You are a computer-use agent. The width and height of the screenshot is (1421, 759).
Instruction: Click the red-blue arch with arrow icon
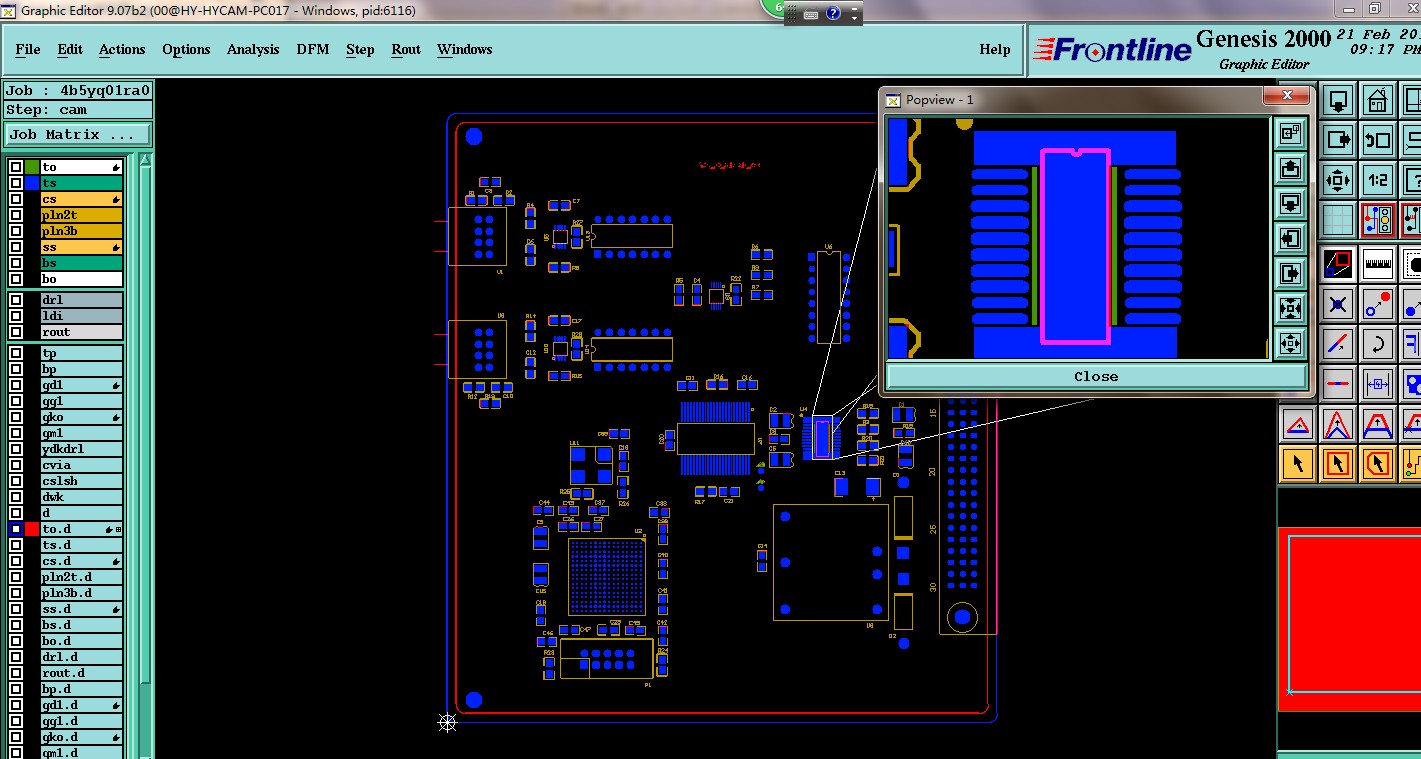pos(1378,424)
